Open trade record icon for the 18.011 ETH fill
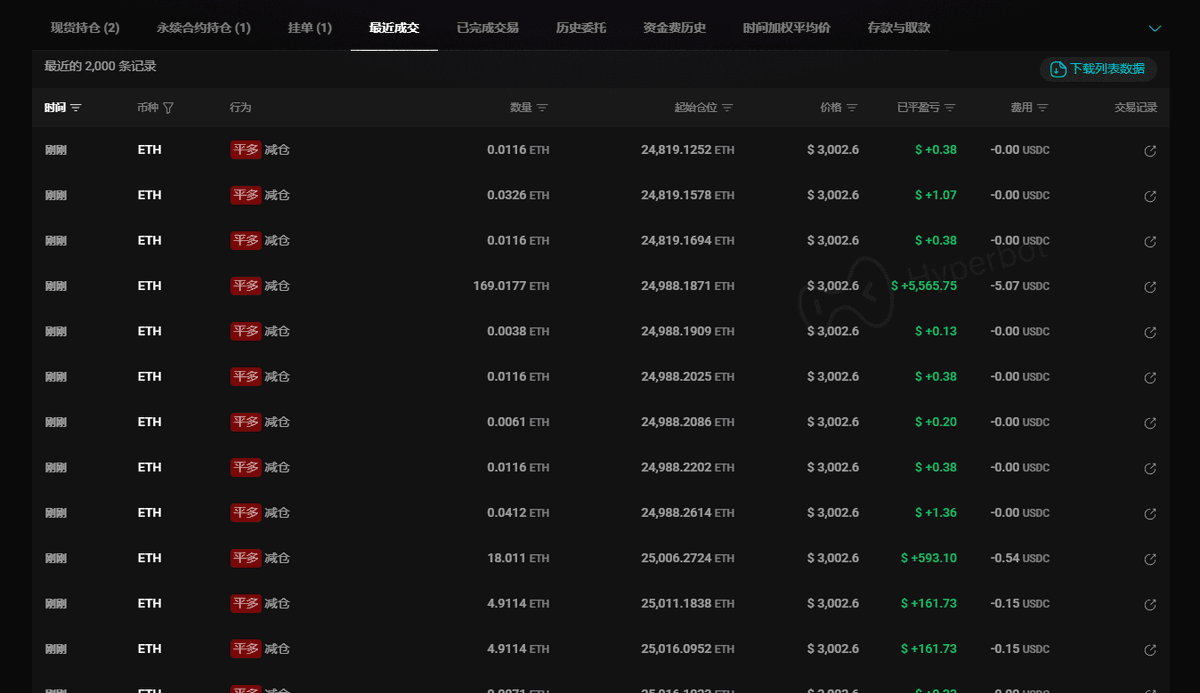 (x=1148, y=558)
